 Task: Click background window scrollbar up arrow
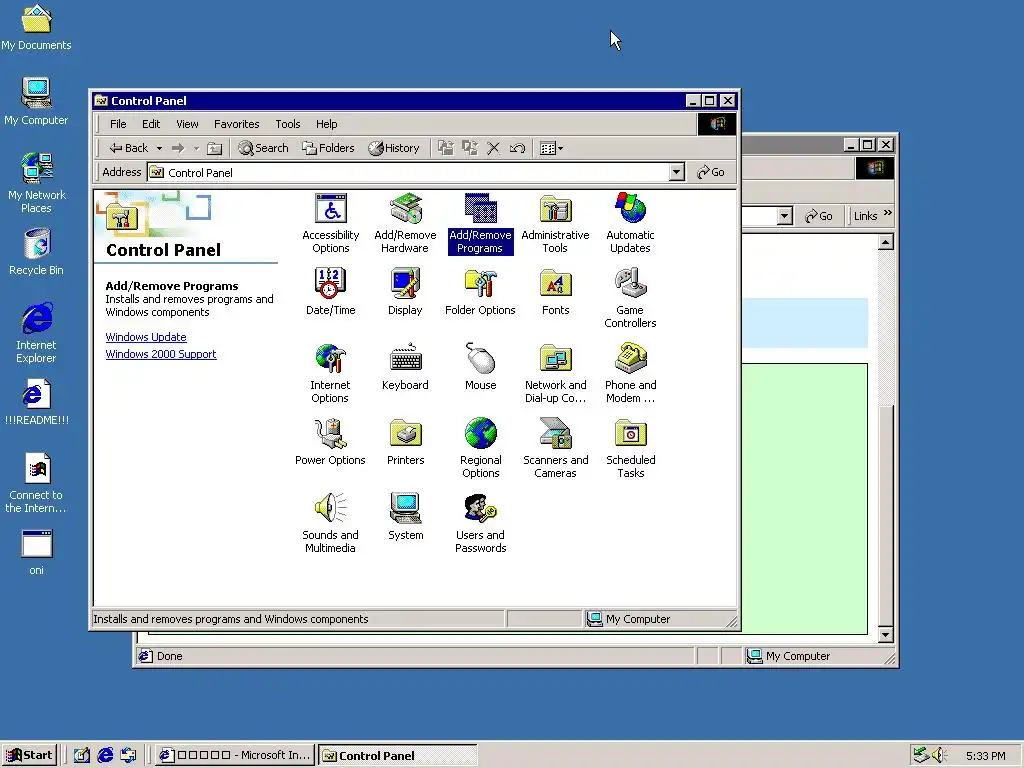pyautogui.click(x=886, y=243)
